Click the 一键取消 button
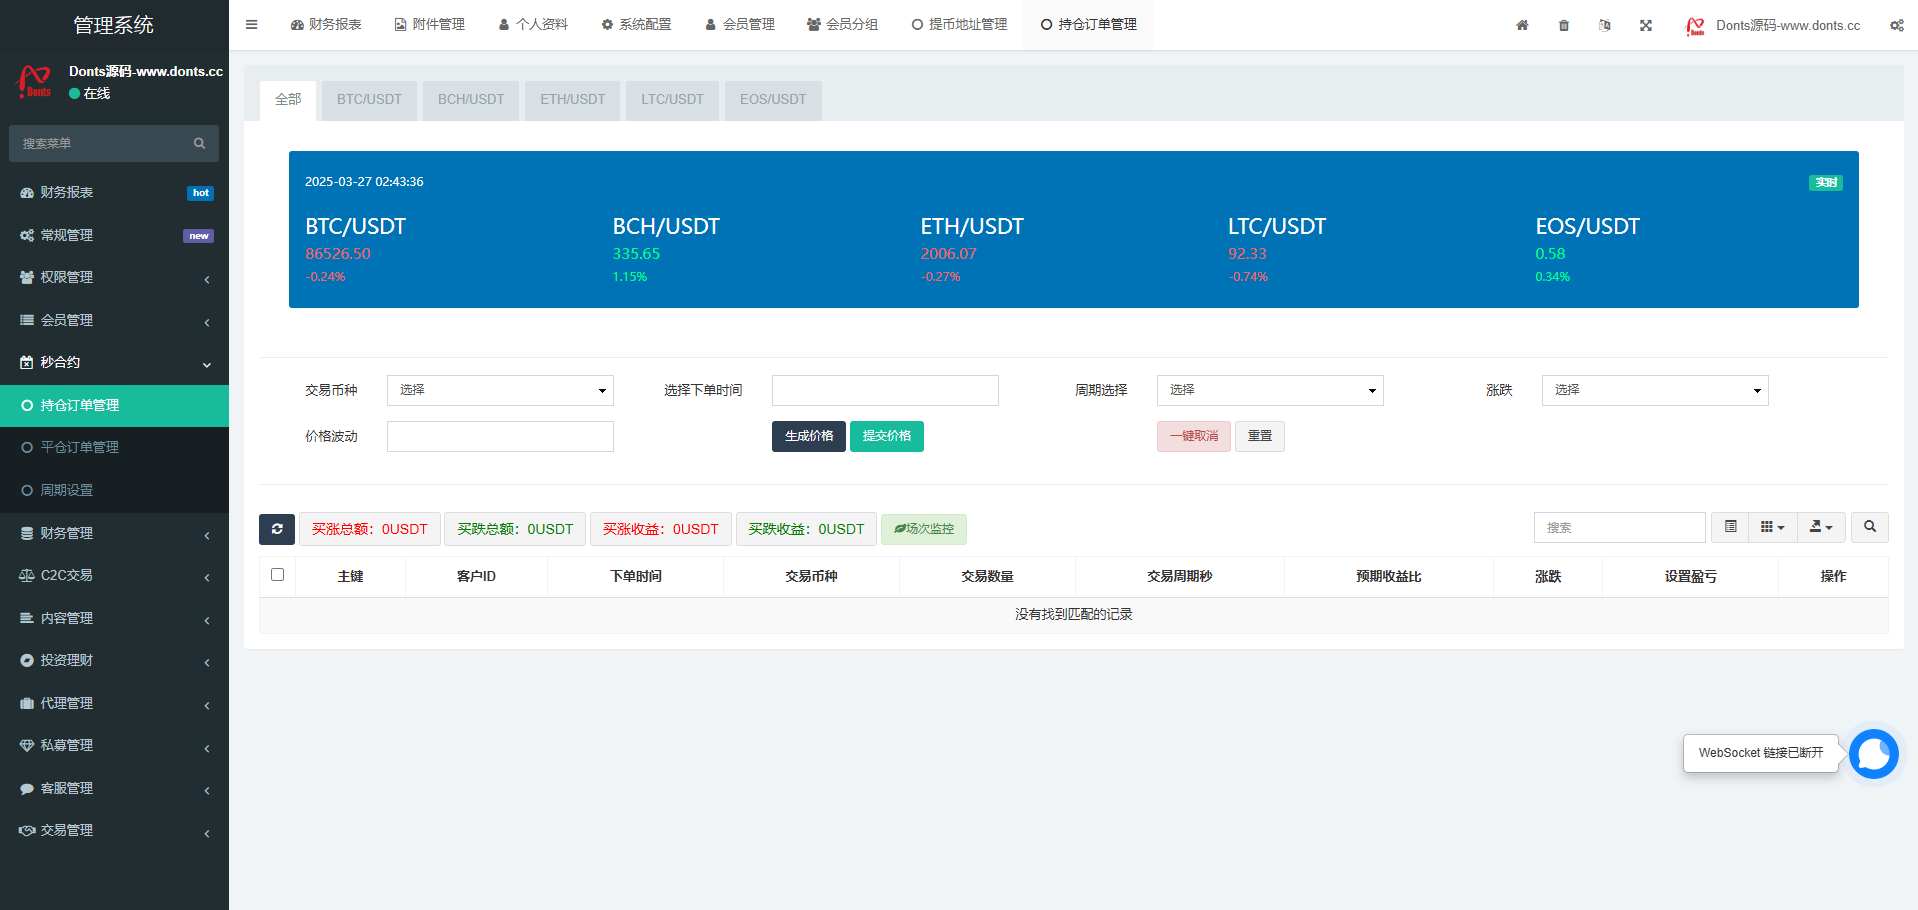1918x910 pixels. 1194,436
